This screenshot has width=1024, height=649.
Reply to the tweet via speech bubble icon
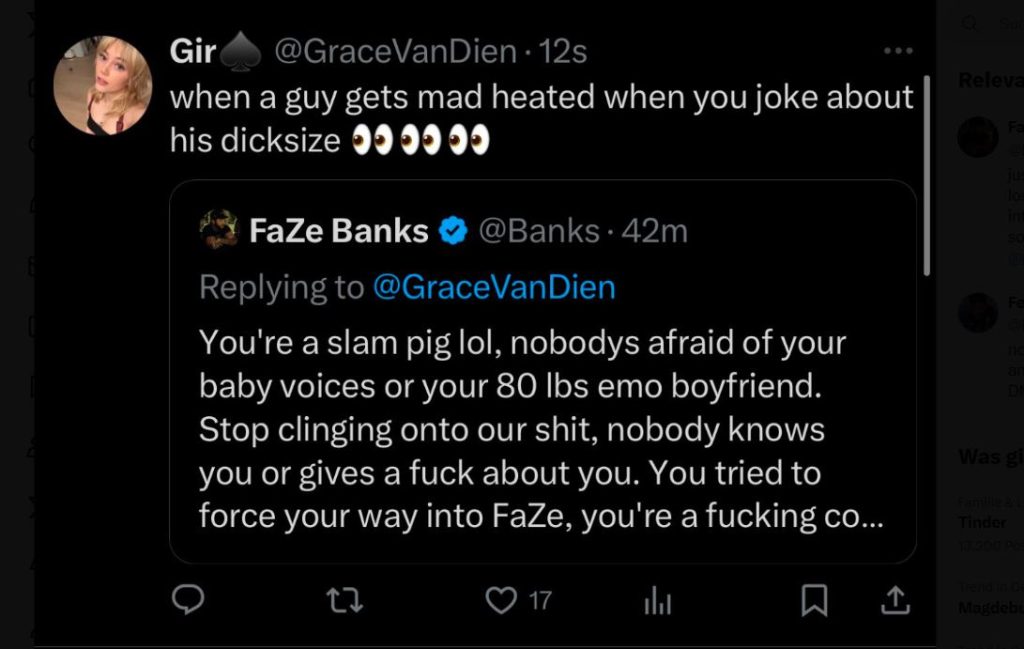(x=188, y=600)
